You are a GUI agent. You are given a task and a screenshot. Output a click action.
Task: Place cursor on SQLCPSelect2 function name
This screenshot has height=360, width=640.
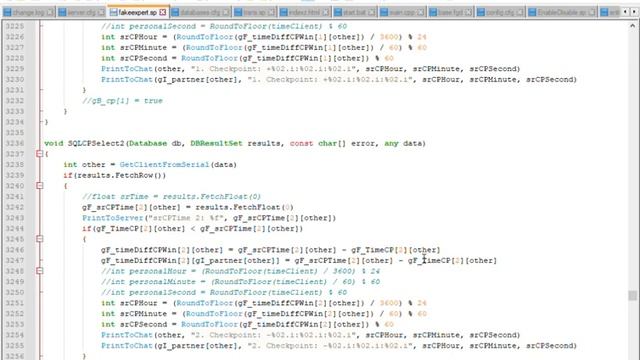96,143
